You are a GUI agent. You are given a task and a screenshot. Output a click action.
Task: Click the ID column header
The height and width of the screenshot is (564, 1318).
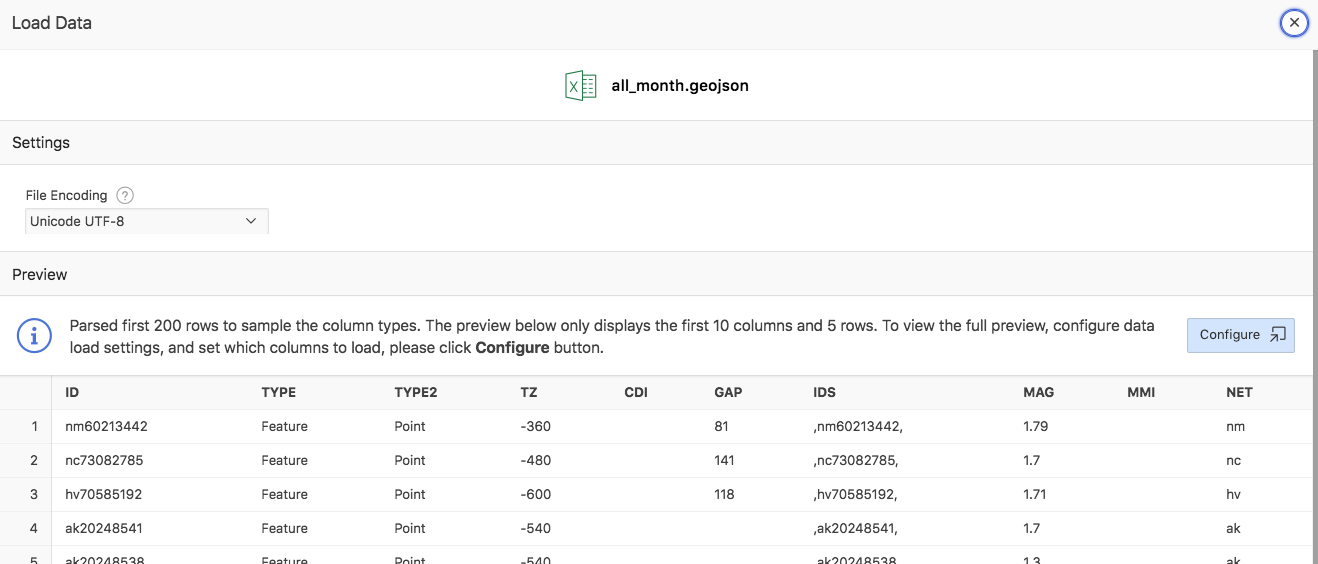tap(72, 392)
